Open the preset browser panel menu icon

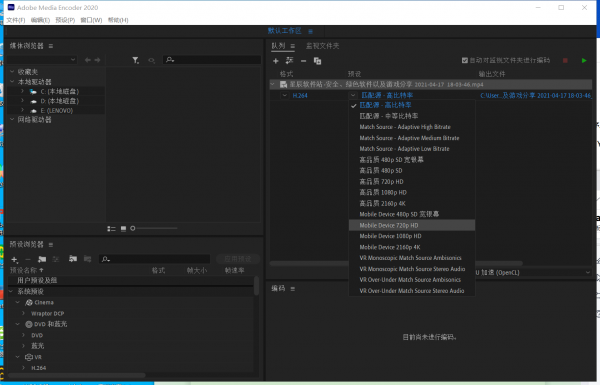pyautogui.click(x=51, y=245)
